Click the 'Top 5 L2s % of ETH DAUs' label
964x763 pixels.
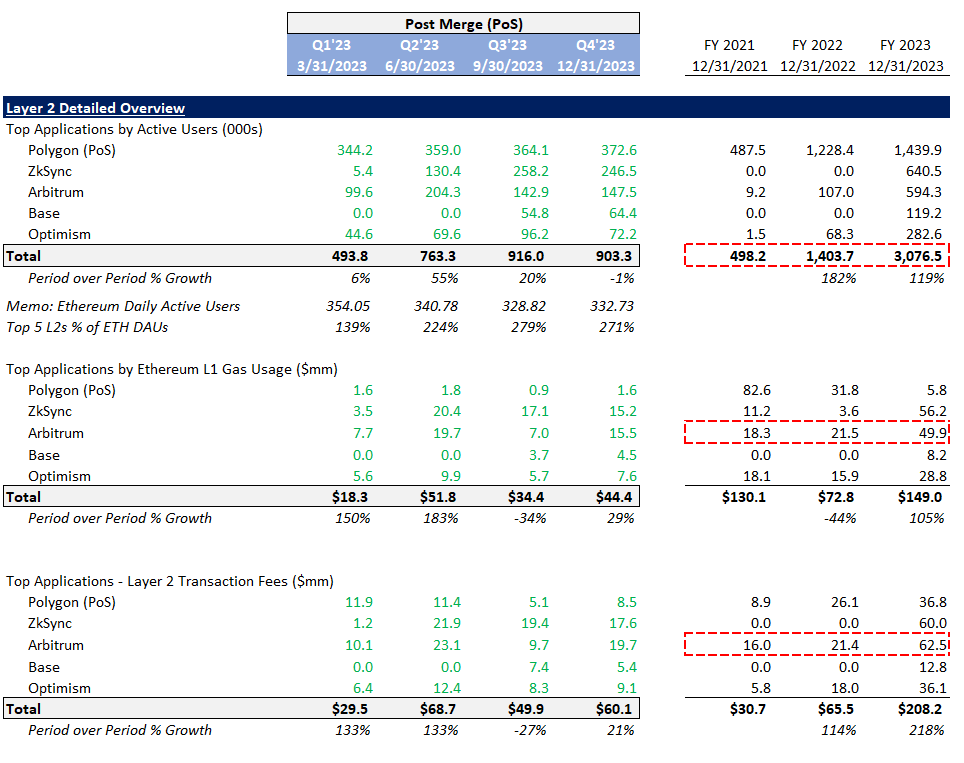click(x=87, y=327)
